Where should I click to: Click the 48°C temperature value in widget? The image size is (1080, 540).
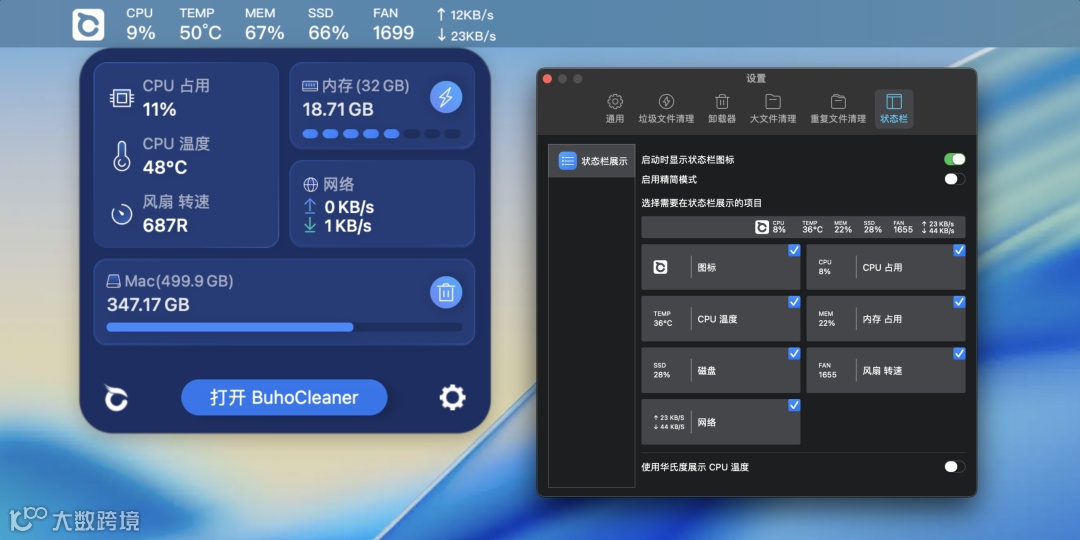(165, 167)
